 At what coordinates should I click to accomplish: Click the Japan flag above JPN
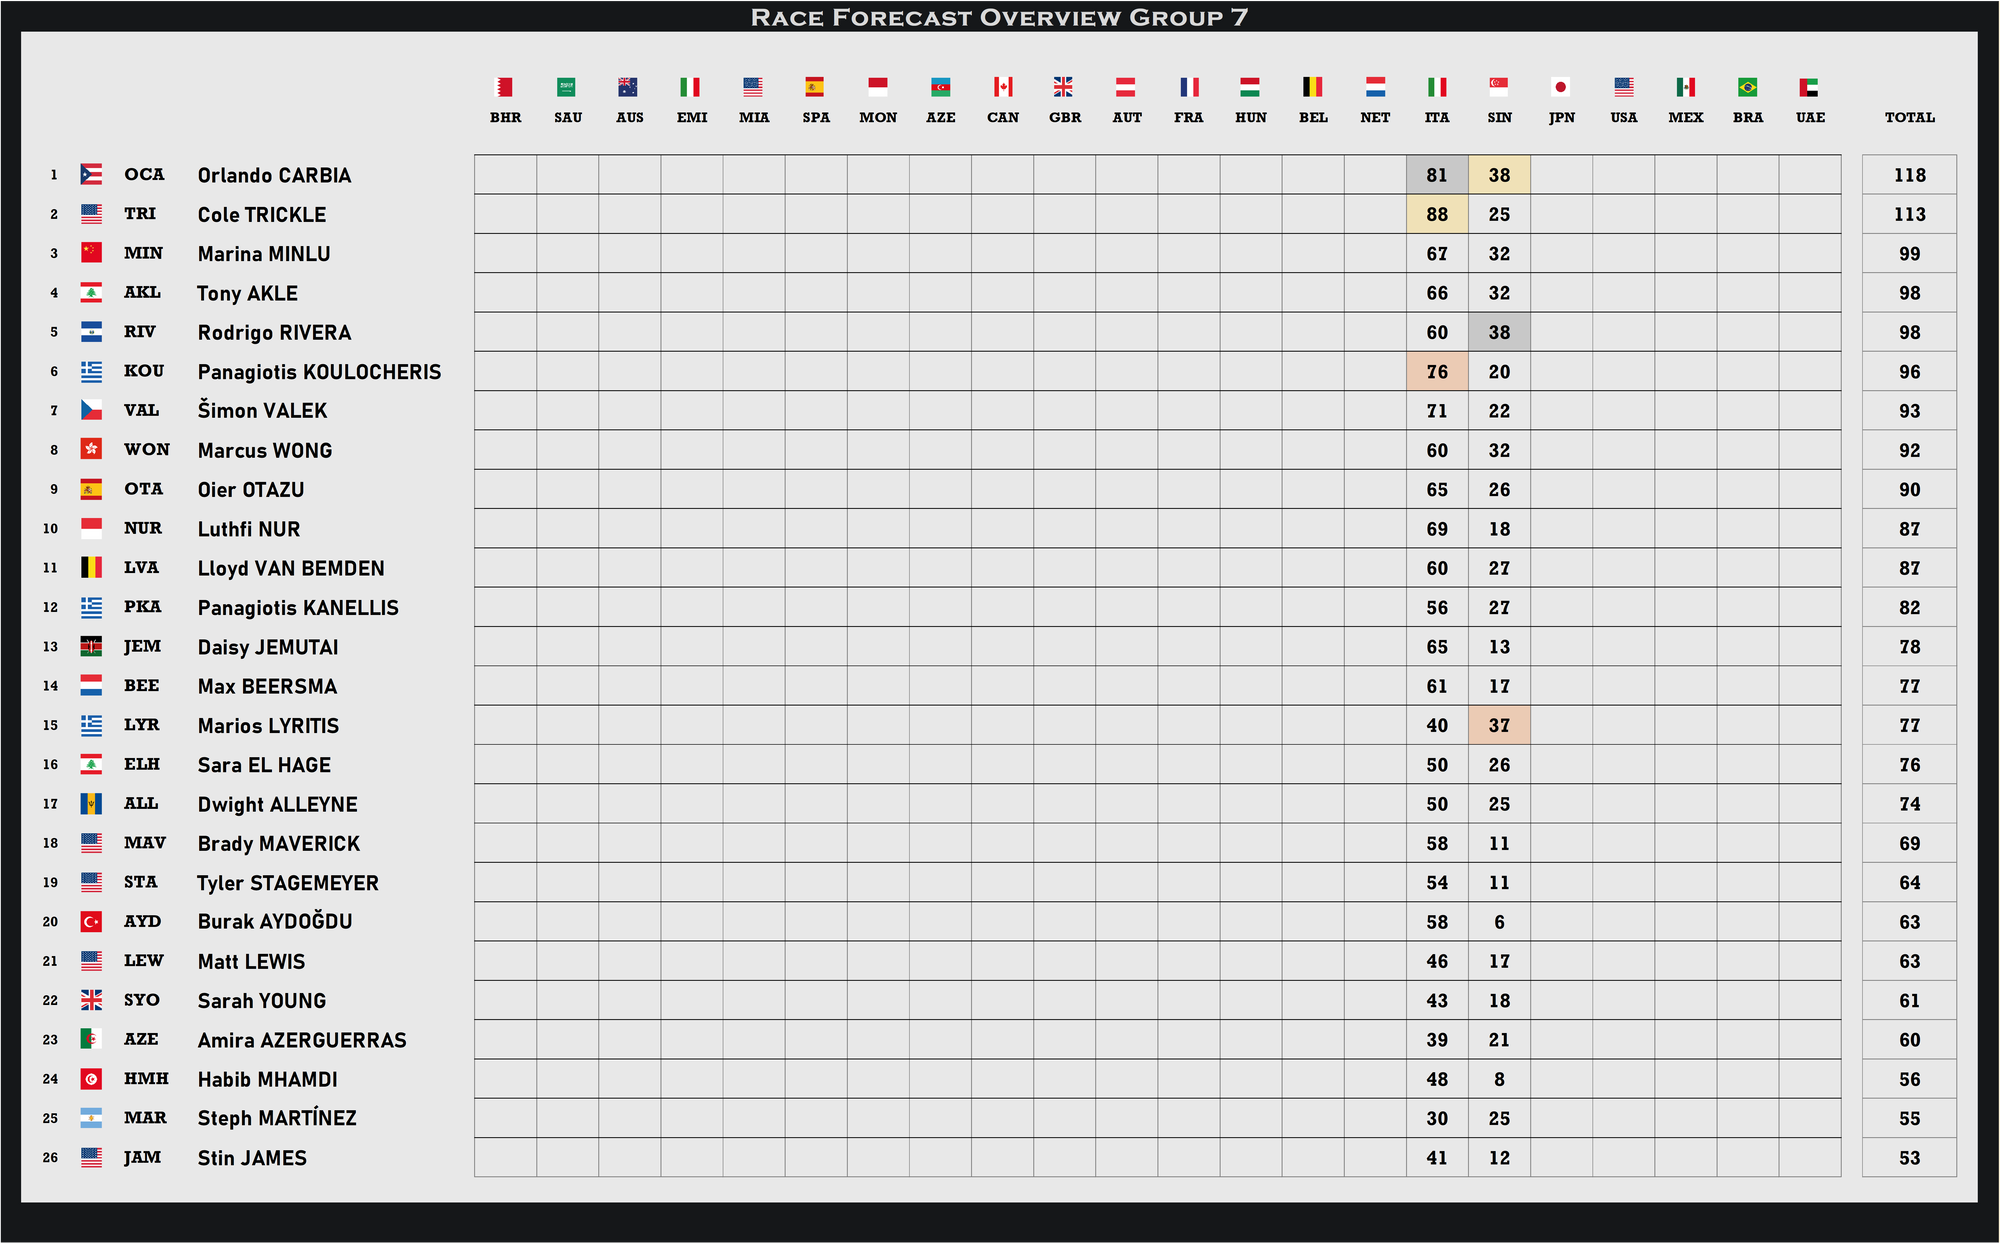1561,87
